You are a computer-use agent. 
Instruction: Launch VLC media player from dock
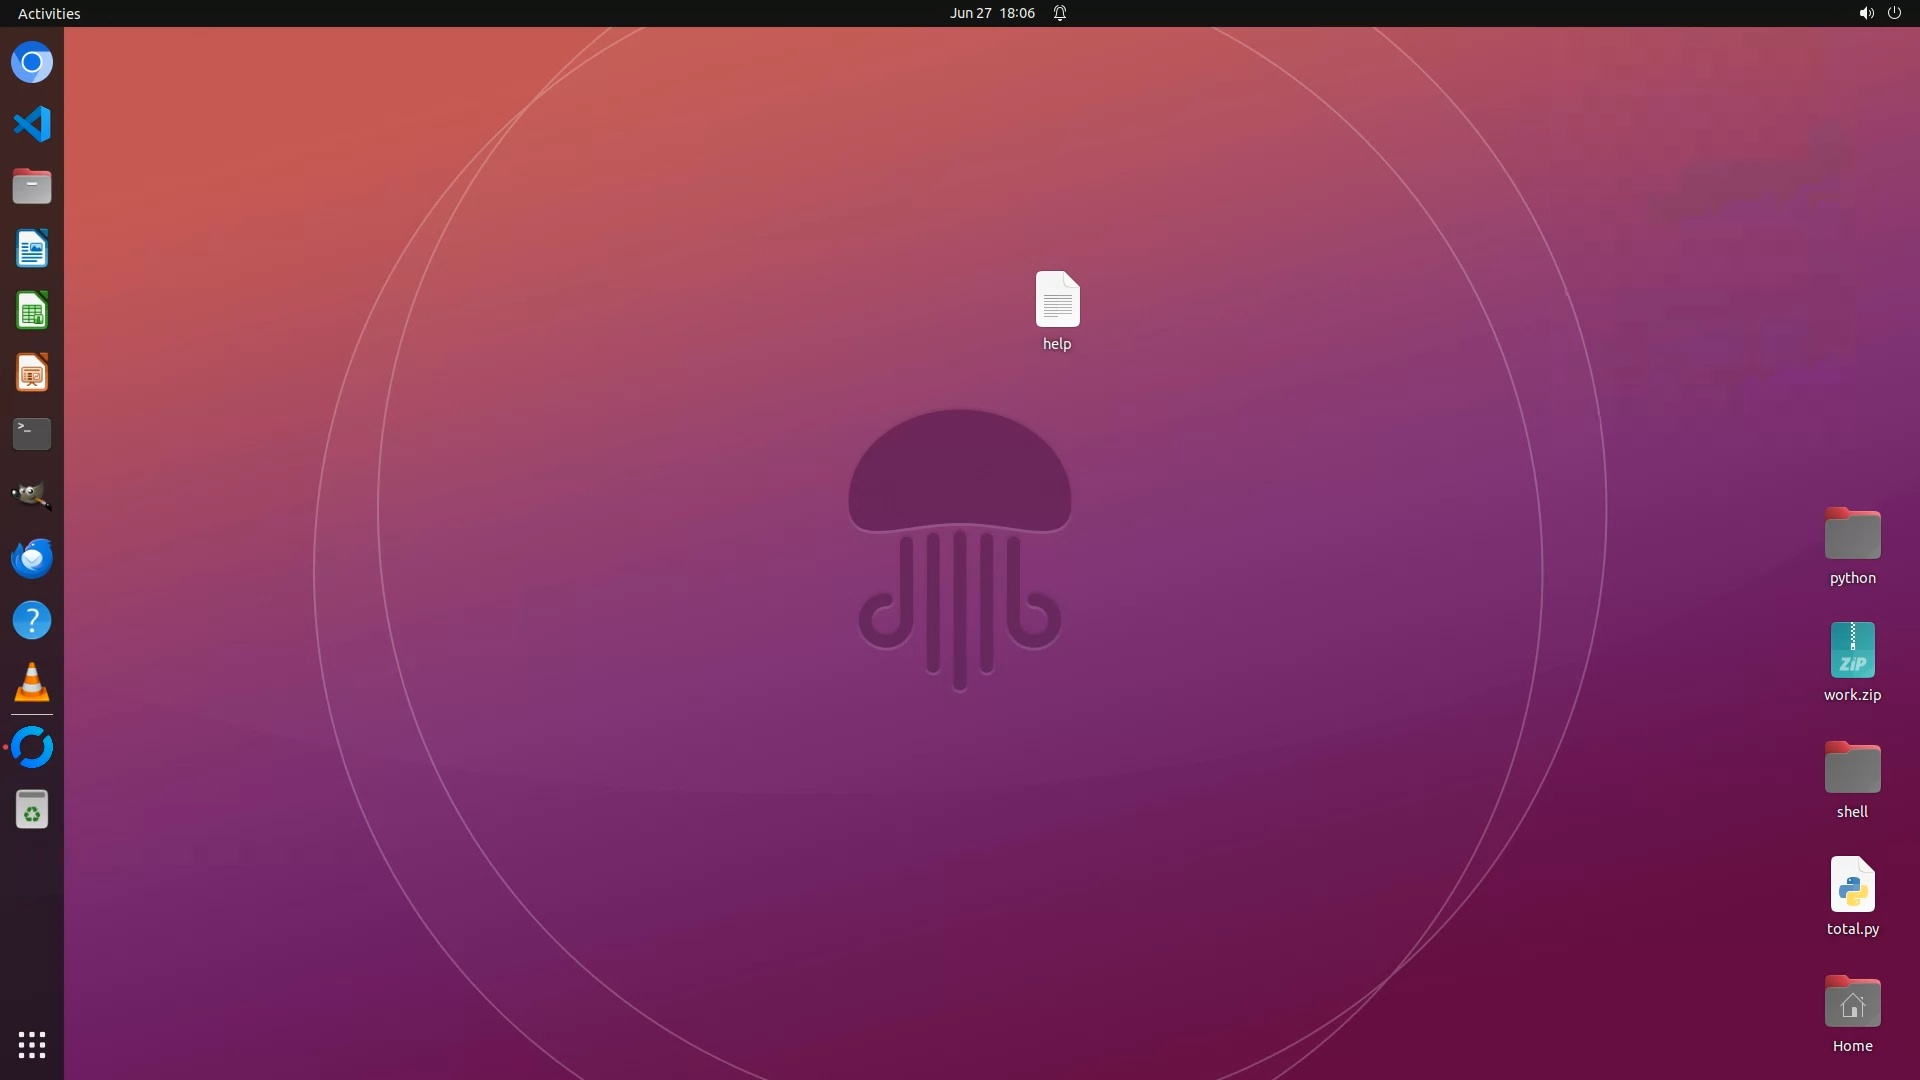(32, 683)
